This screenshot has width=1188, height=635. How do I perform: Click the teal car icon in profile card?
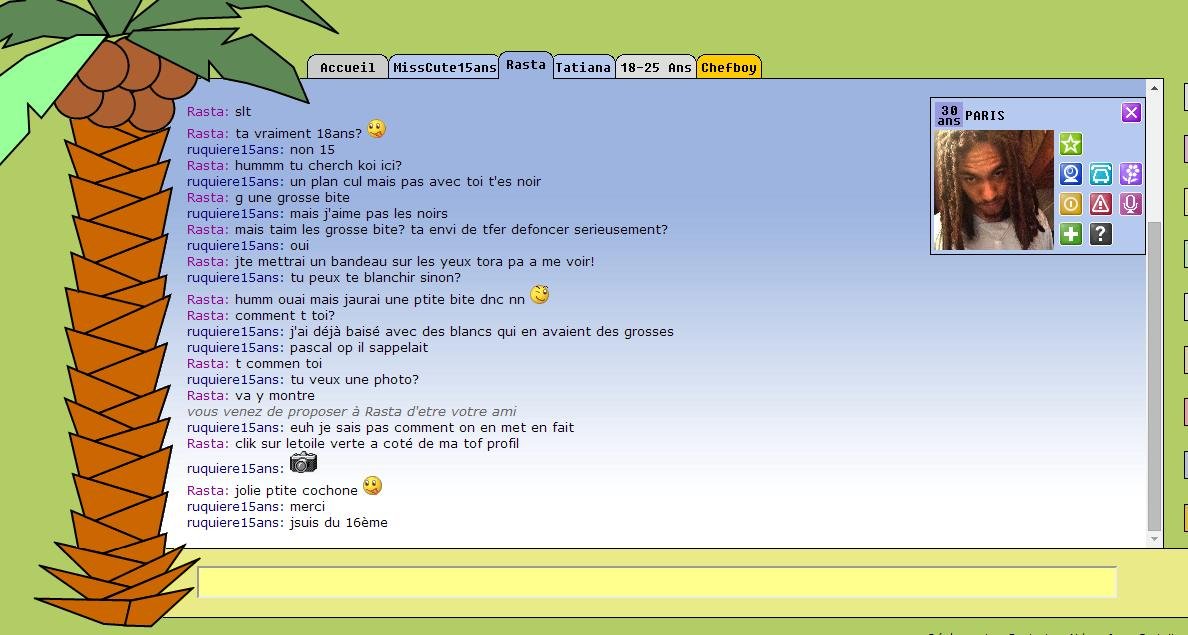(x=1101, y=174)
